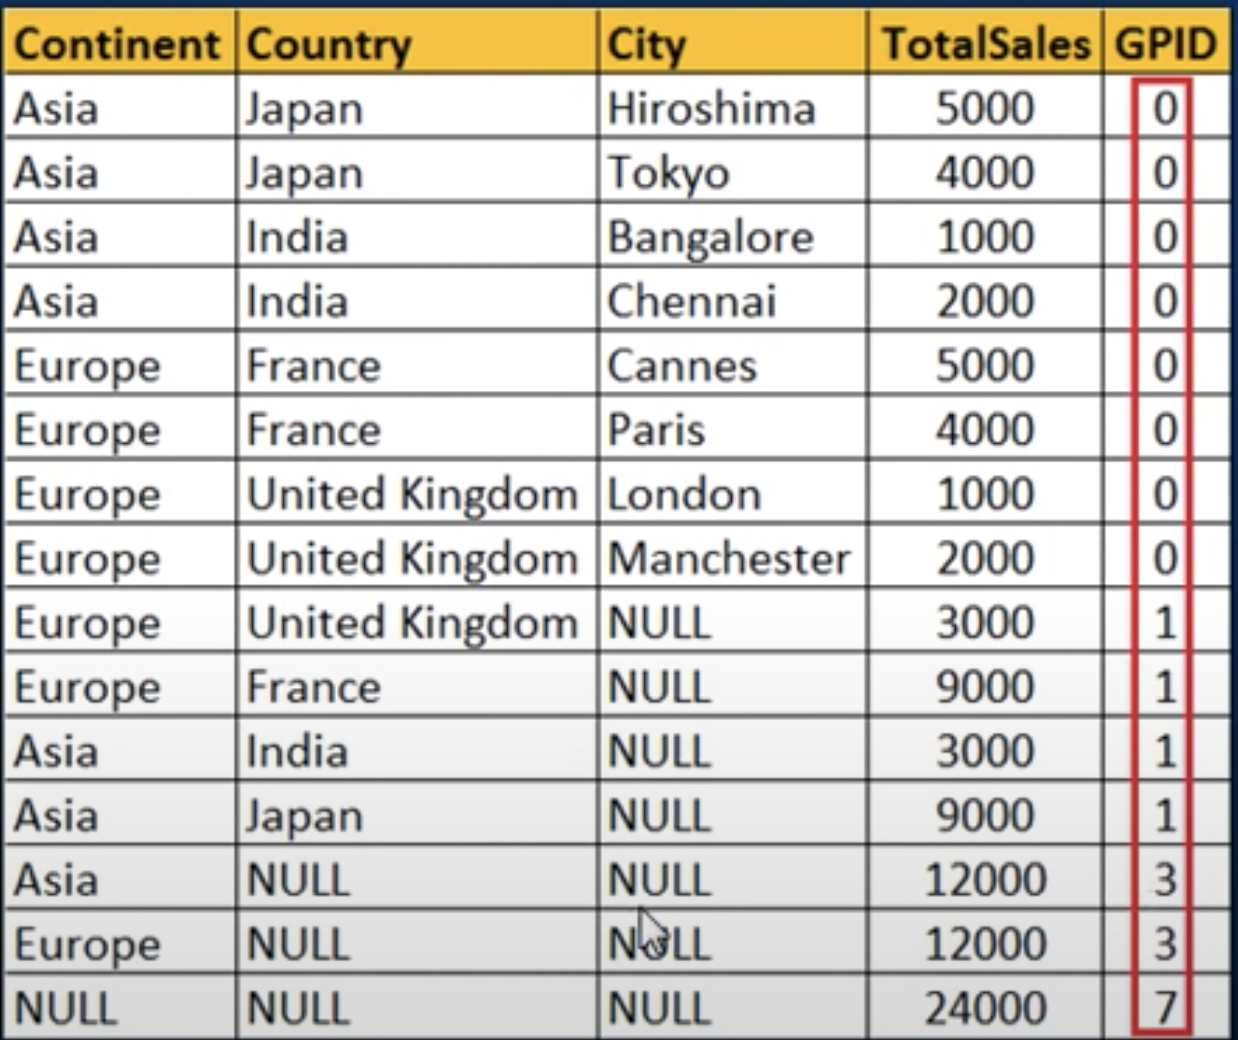The width and height of the screenshot is (1238, 1040).
Task: Select the TotalSales column header
Action: [x=985, y=44]
